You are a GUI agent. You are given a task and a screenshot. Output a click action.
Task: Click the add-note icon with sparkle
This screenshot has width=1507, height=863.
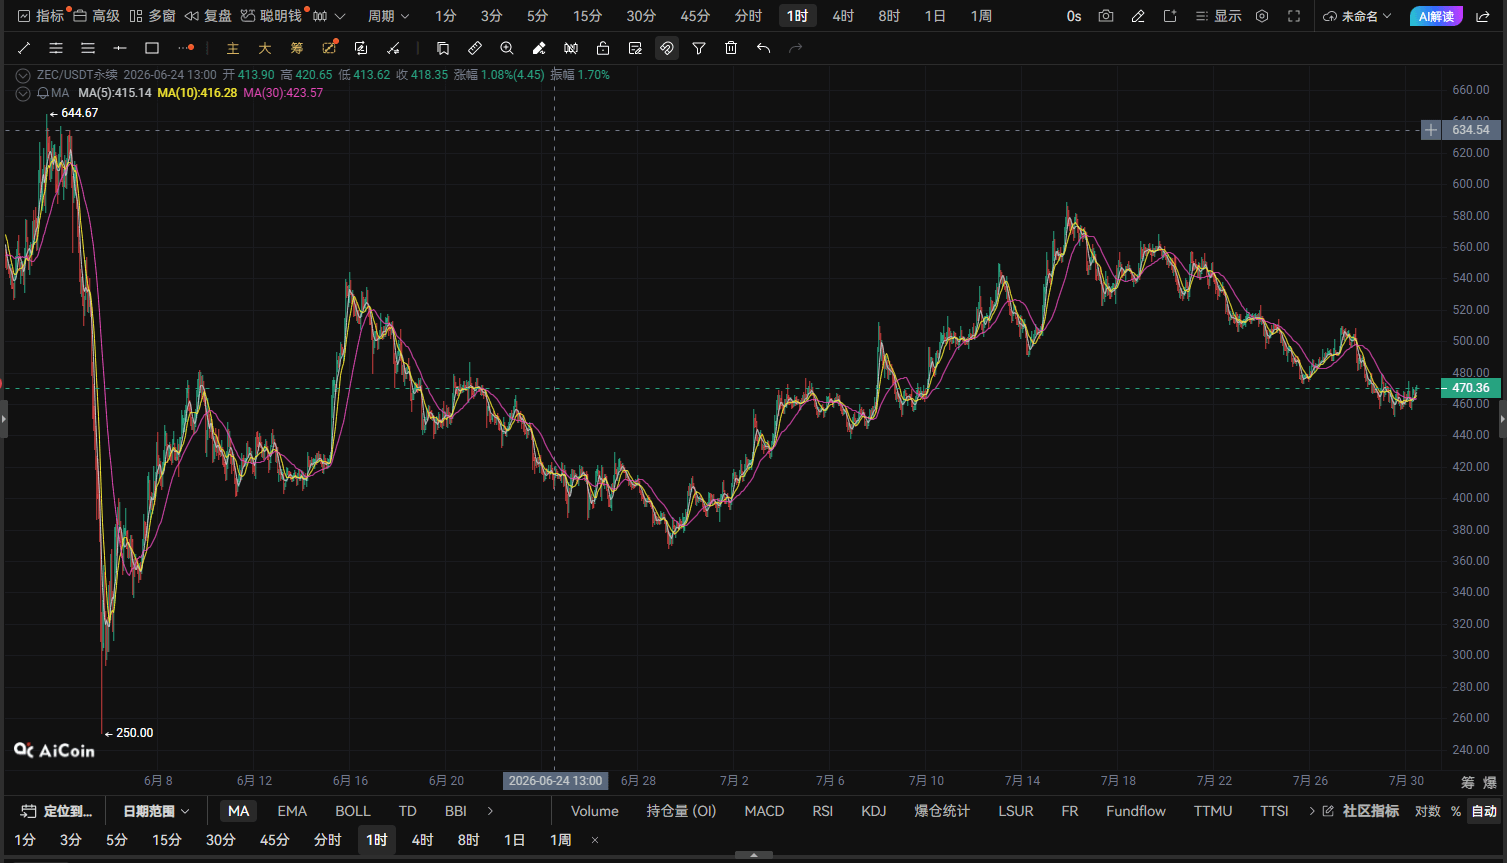pos(1170,16)
